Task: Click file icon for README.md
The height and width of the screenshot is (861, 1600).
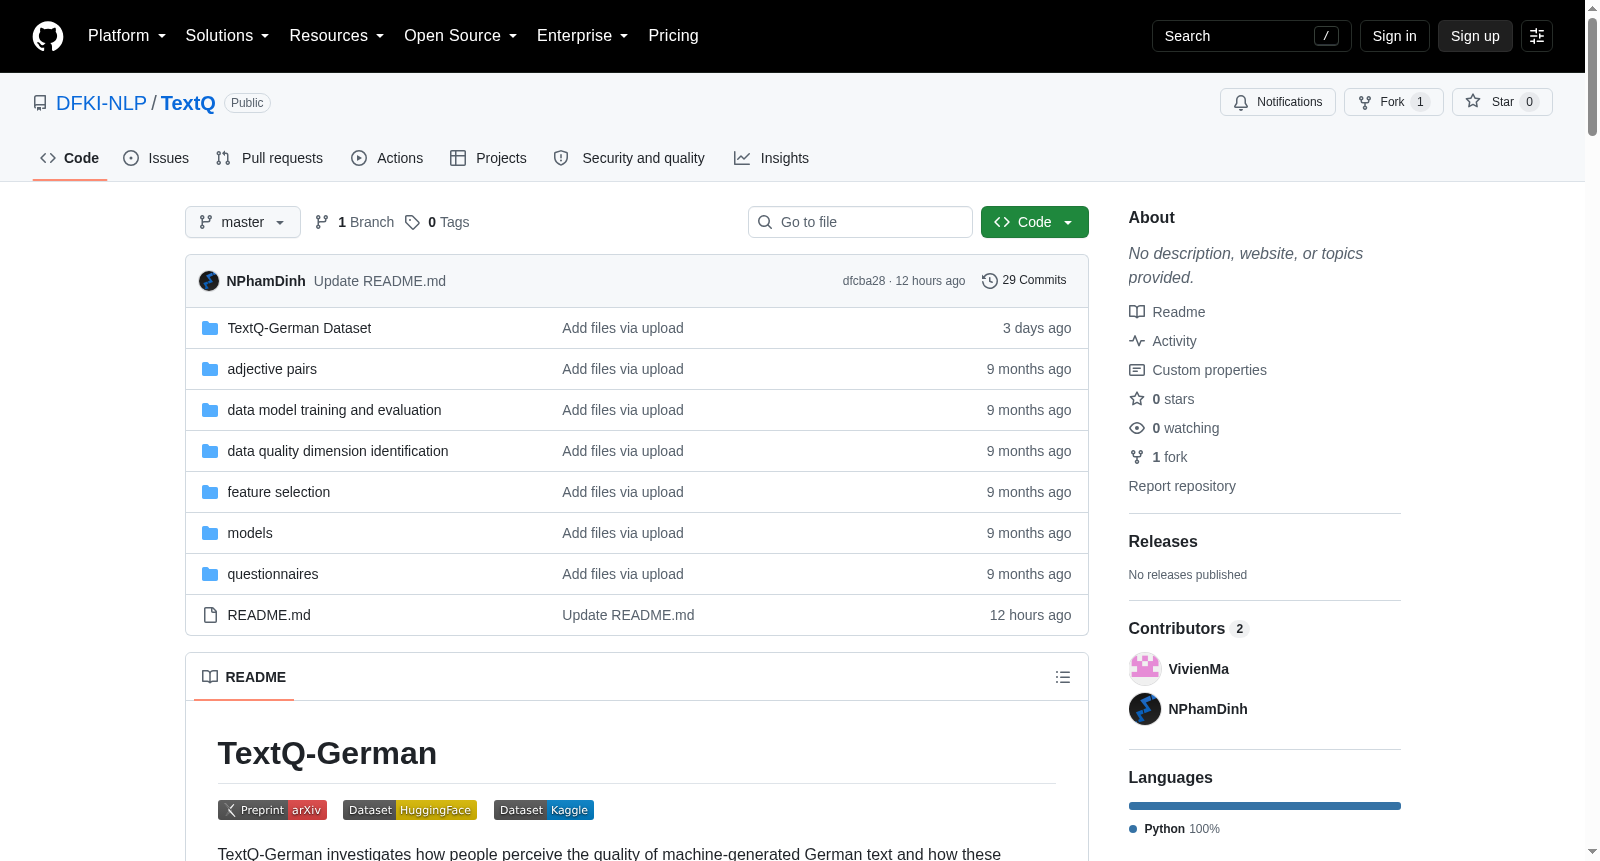Action: coord(210,615)
